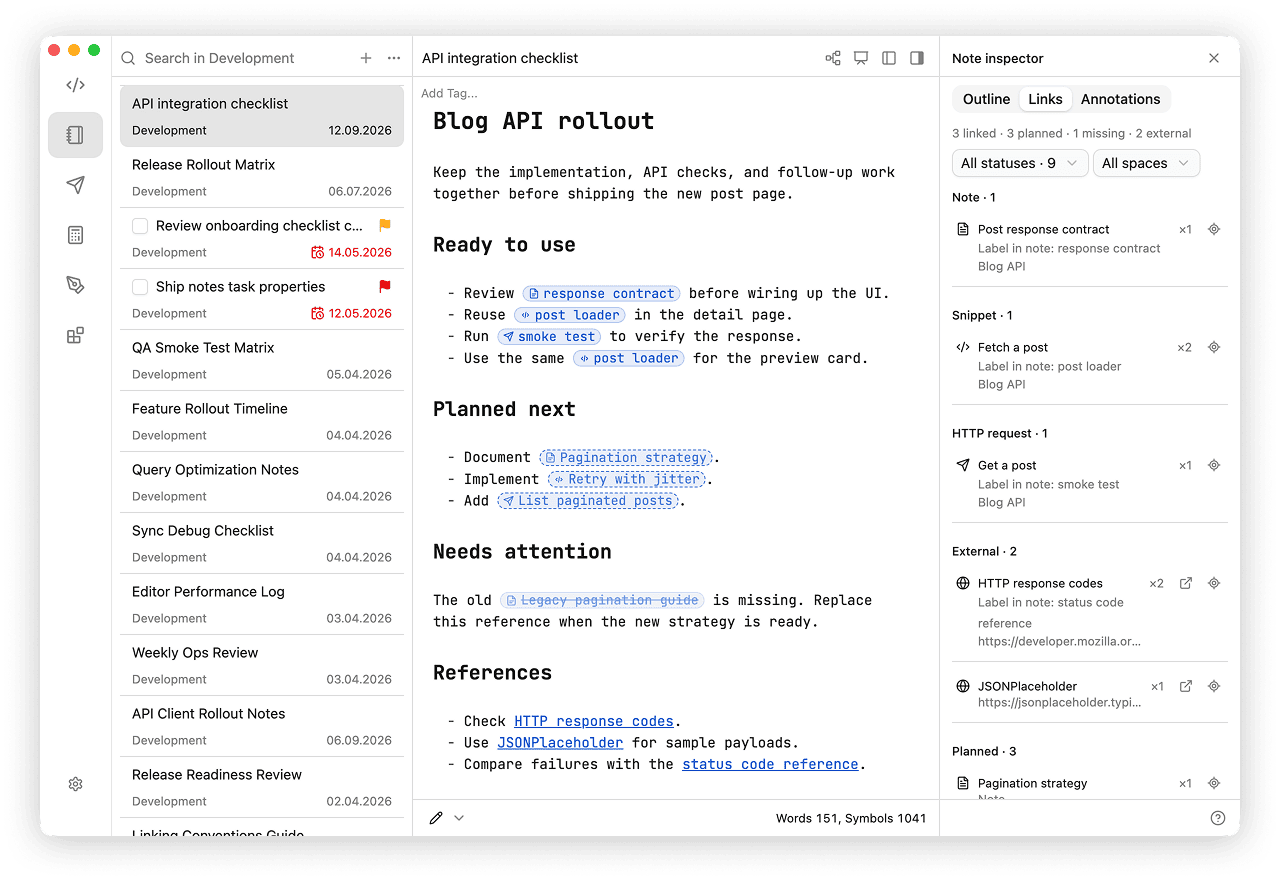Switch to the Outline tab

(x=986, y=99)
